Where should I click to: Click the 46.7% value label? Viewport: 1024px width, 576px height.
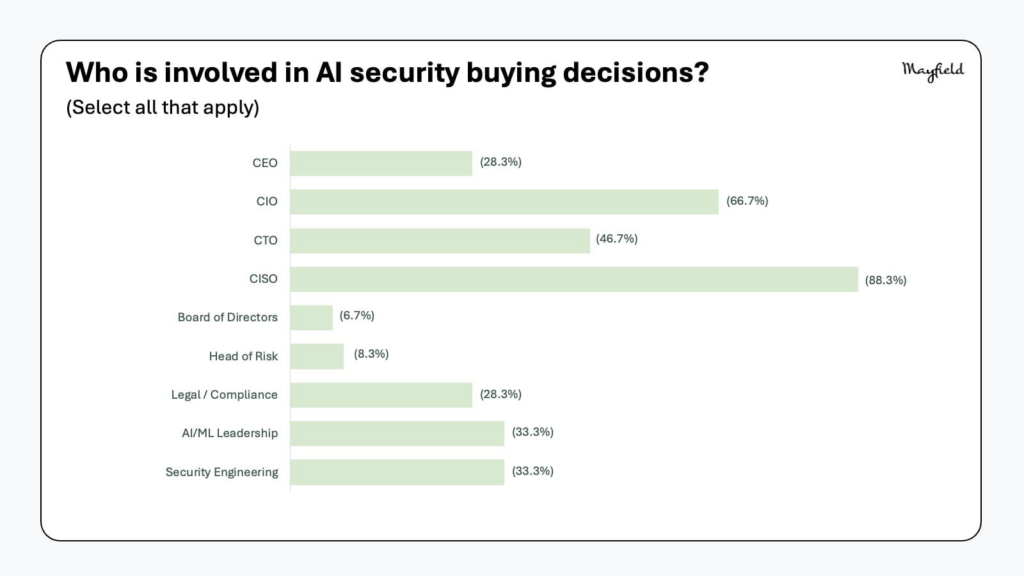(616, 239)
